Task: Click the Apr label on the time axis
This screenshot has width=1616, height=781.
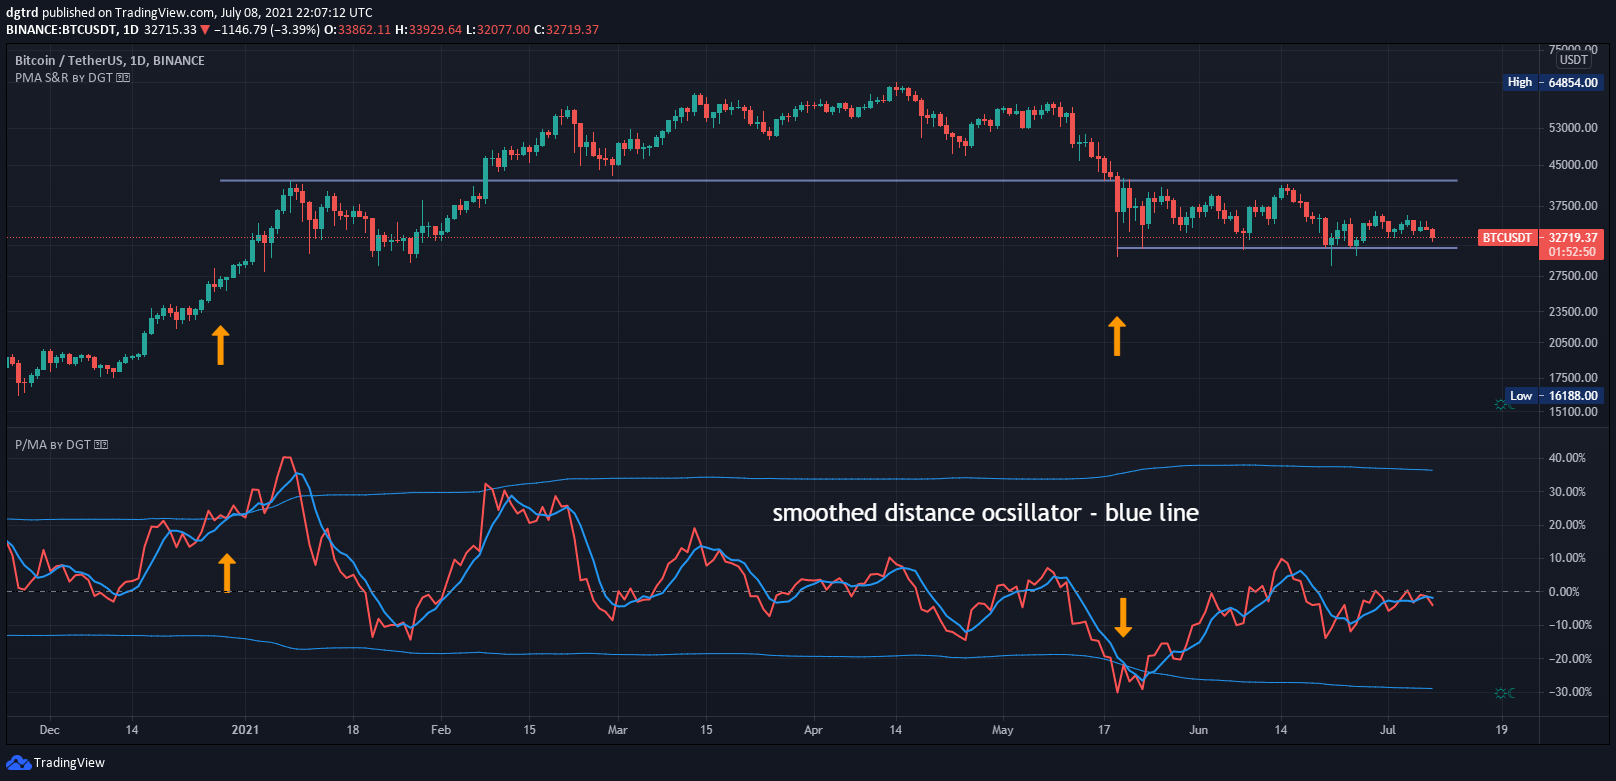Action: coord(814,730)
